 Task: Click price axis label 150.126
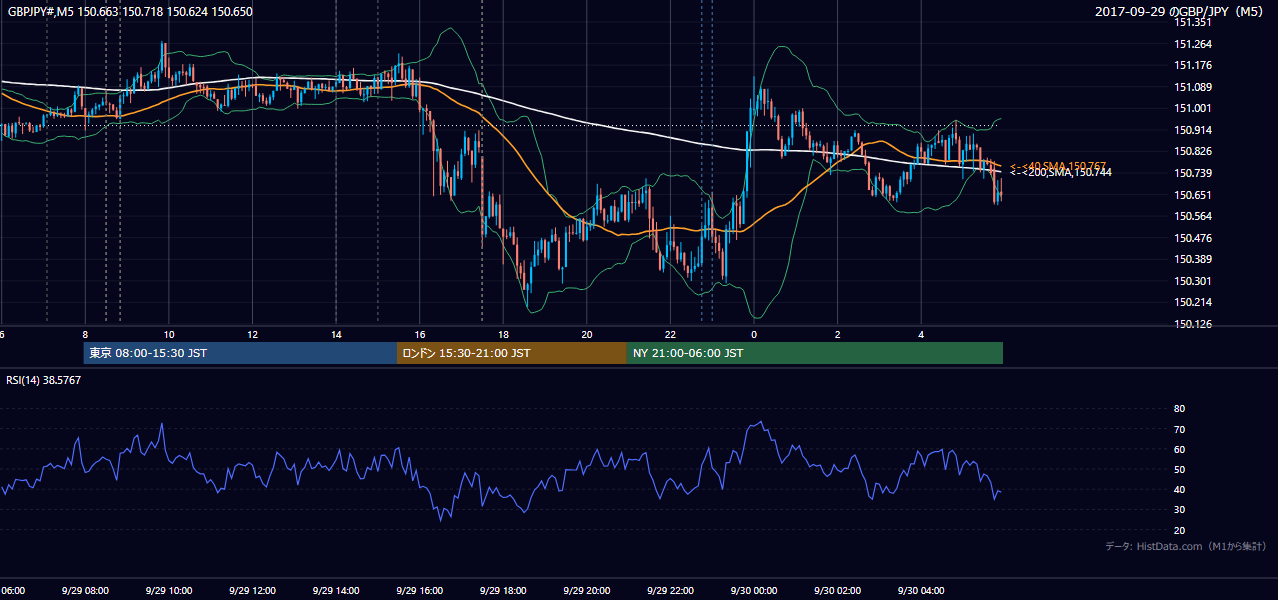pyautogui.click(x=1194, y=324)
